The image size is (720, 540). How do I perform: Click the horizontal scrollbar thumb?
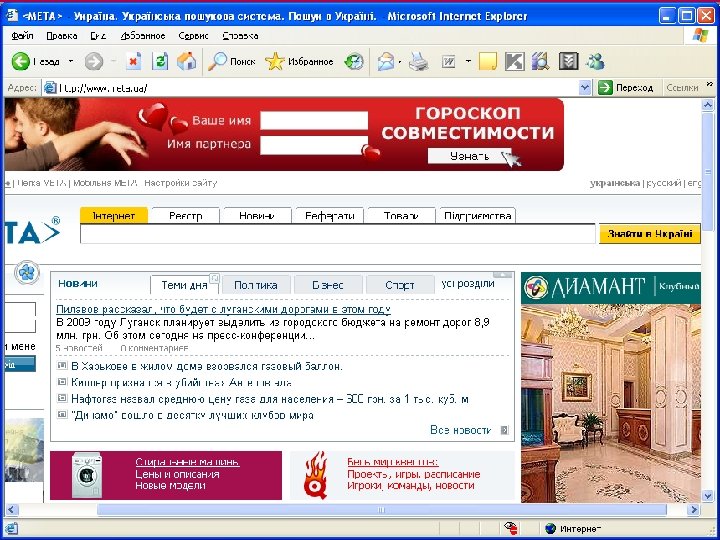point(382,509)
